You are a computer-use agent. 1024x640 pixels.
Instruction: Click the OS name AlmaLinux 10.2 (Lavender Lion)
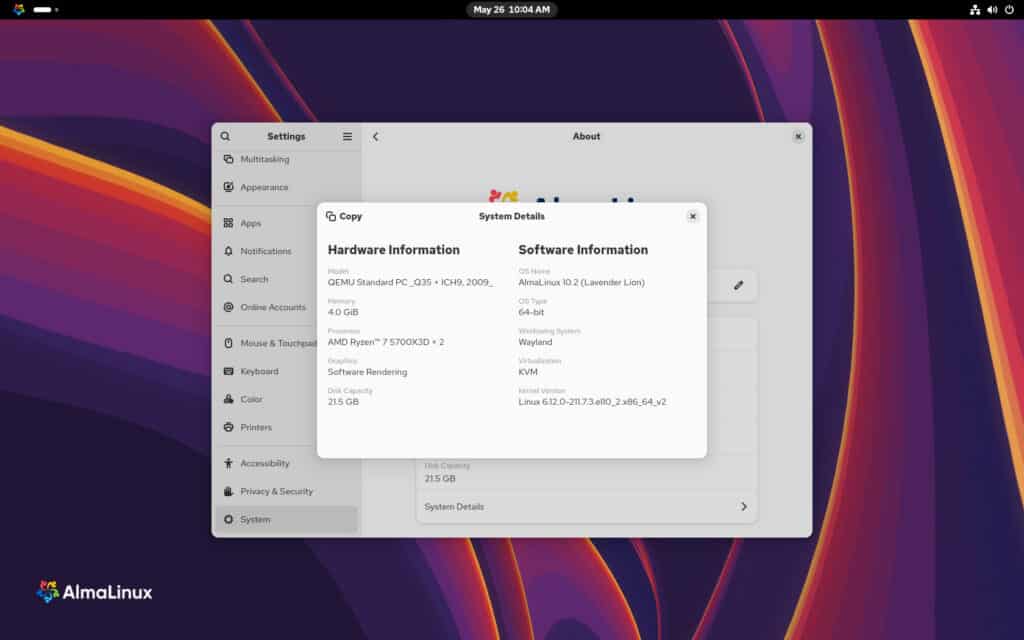click(x=581, y=283)
